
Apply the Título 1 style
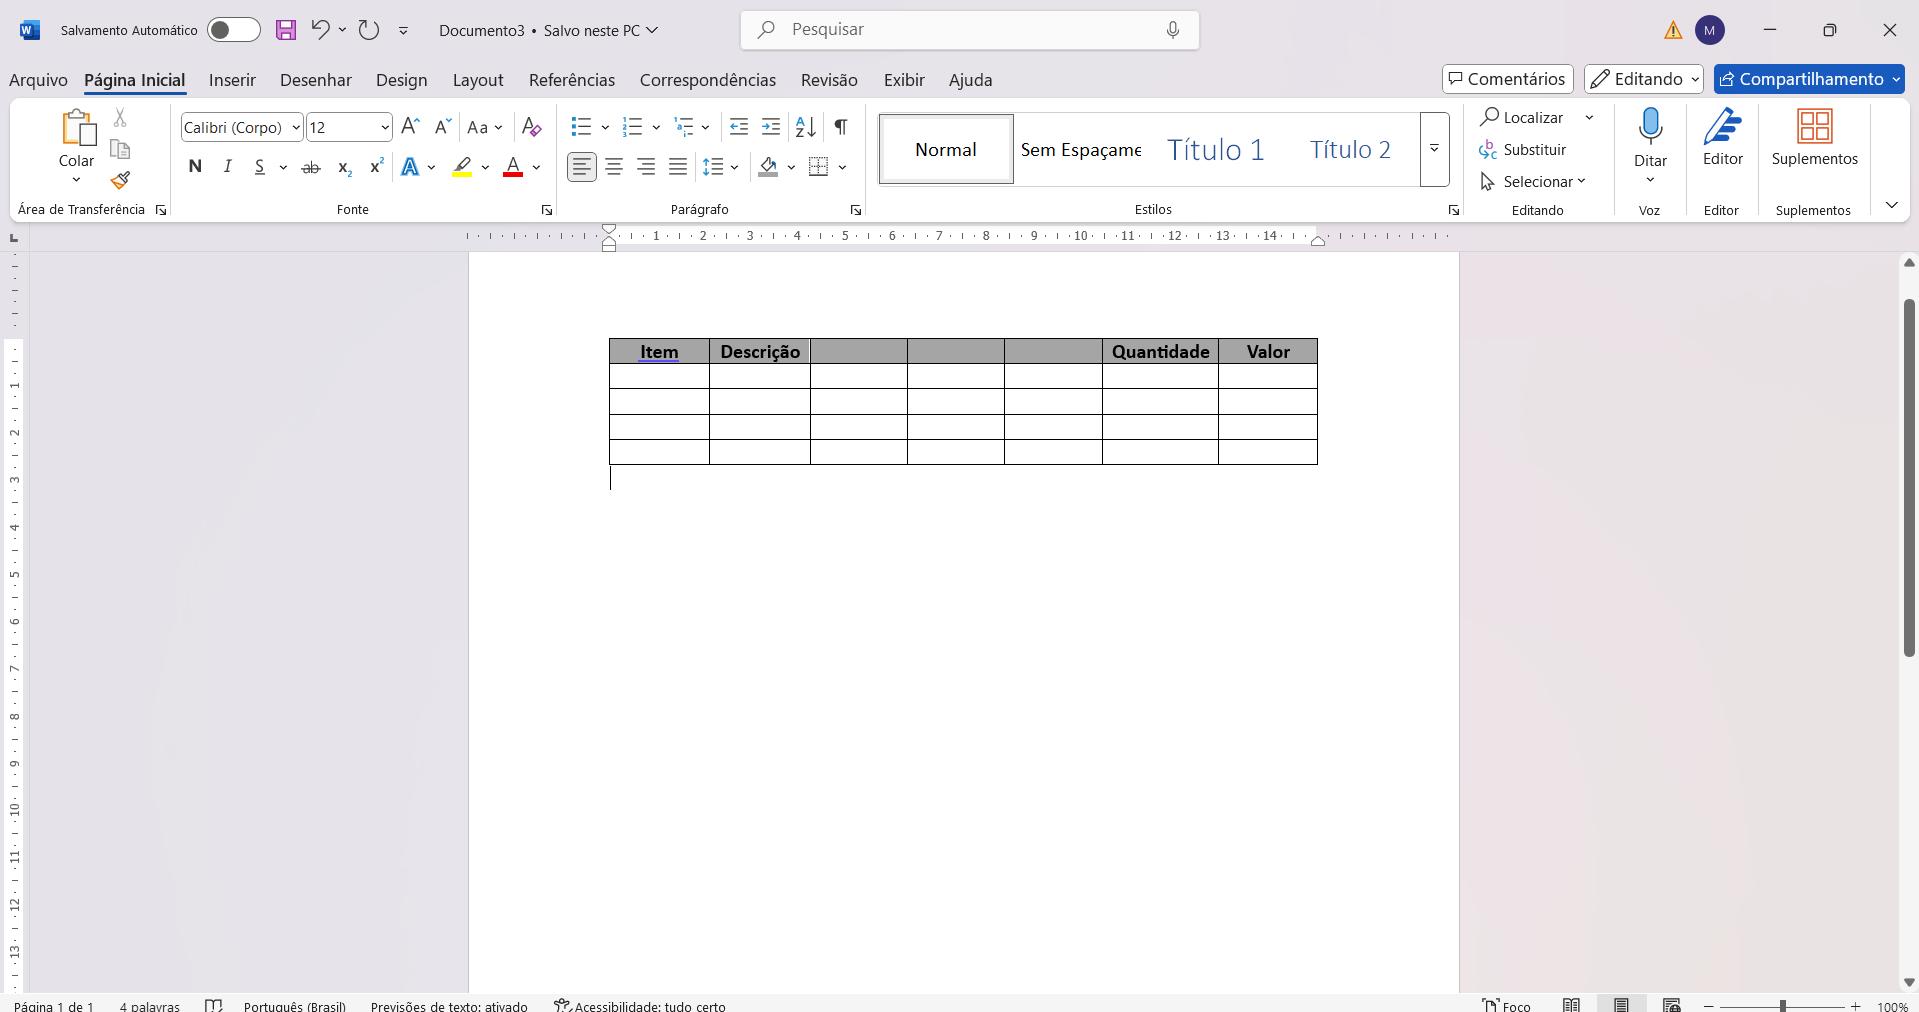click(1216, 149)
